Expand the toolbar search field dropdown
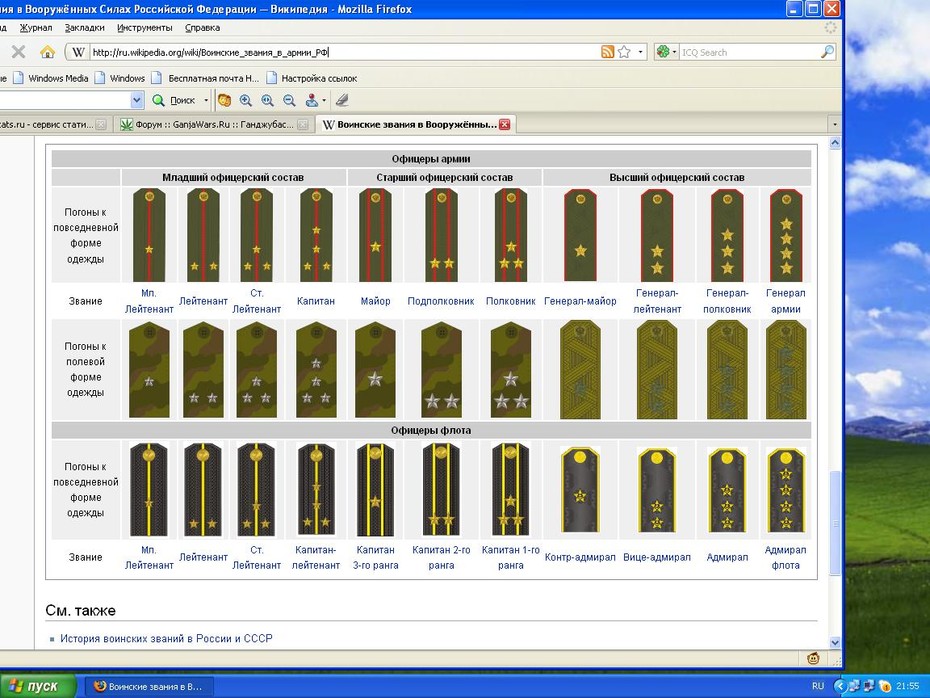930x698 pixels. click(x=137, y=100)
